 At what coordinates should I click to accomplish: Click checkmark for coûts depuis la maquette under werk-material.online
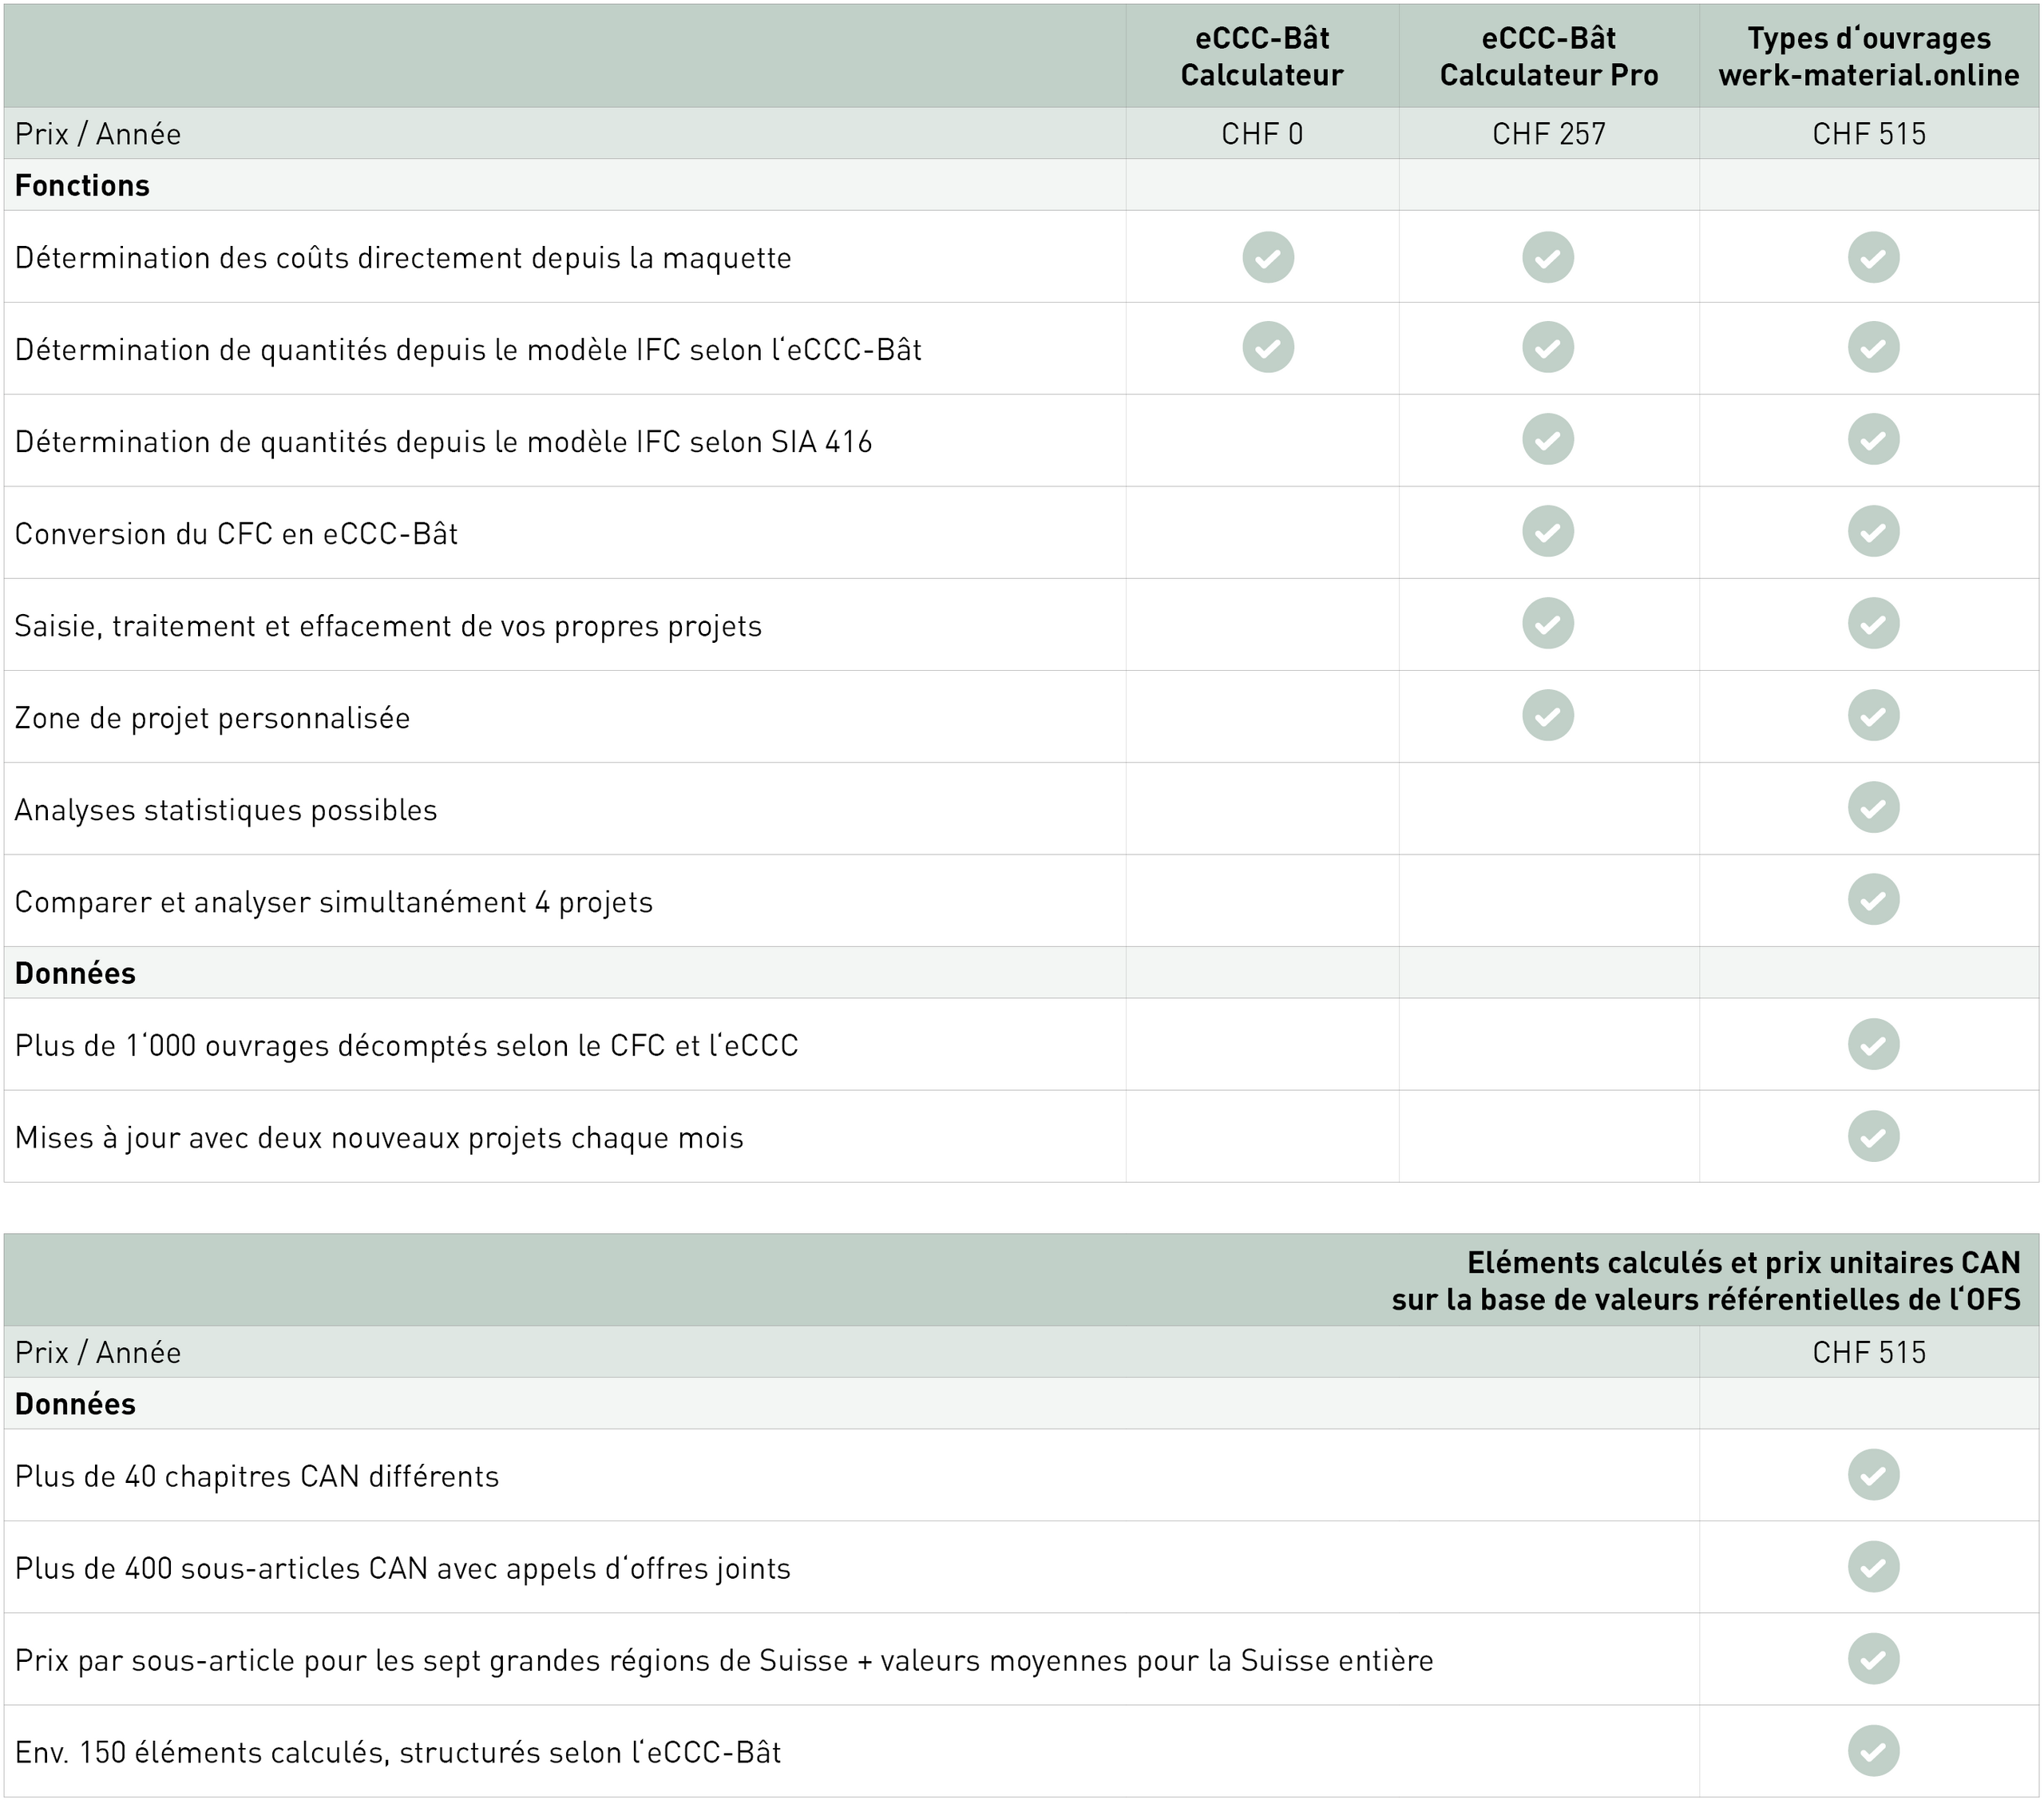(1873, 257)
